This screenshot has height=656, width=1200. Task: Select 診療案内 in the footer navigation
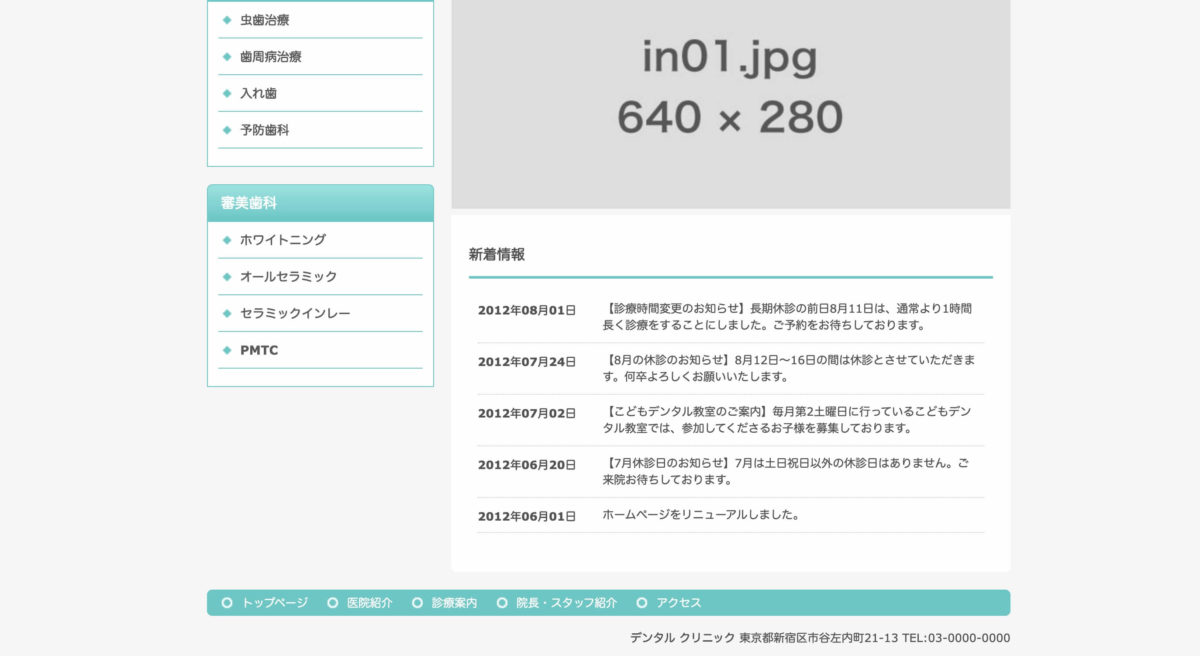coord(454,603)
